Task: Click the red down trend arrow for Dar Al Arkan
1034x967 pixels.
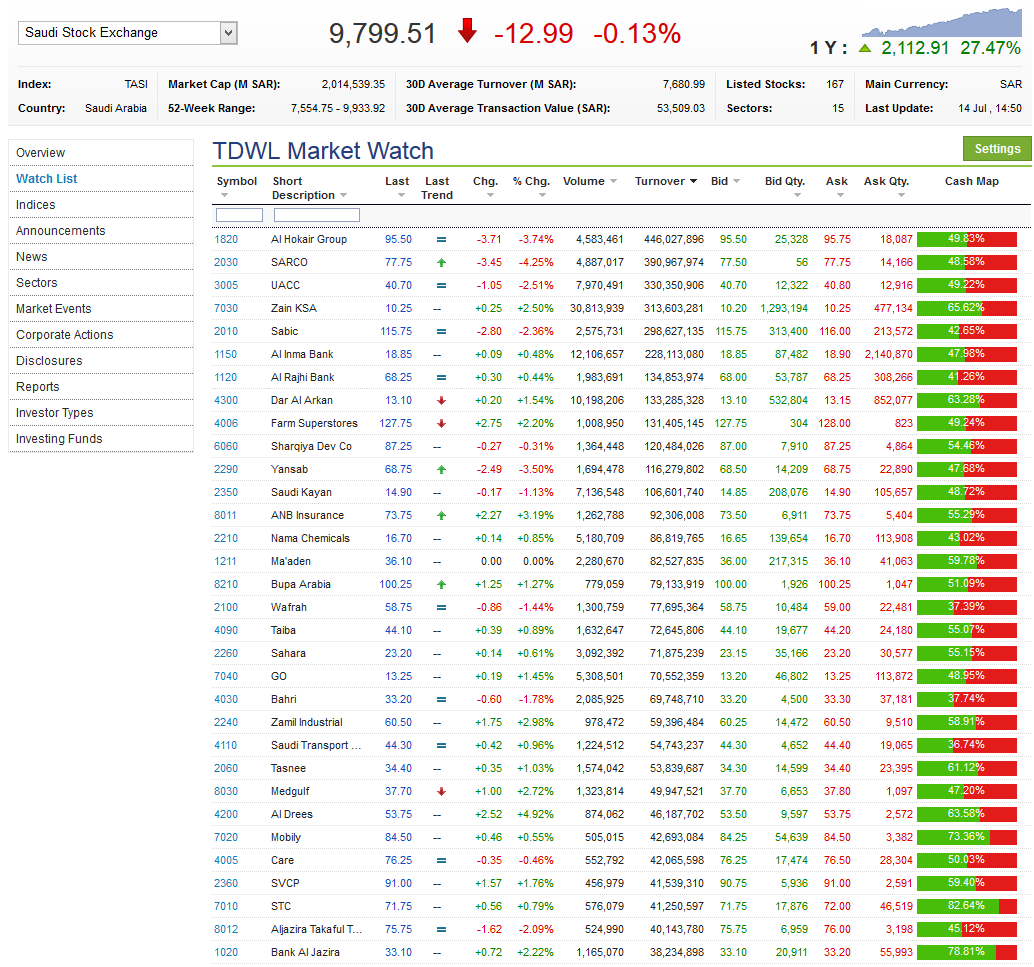Action: (x=441, y=400)
